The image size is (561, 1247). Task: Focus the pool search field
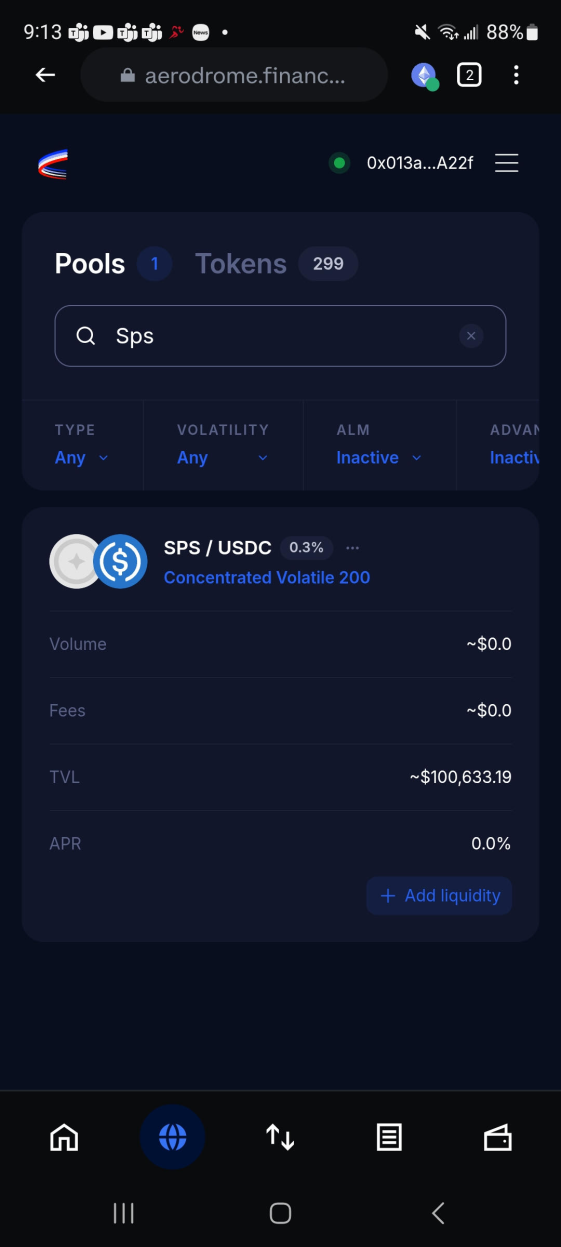[x=280, y=336]
